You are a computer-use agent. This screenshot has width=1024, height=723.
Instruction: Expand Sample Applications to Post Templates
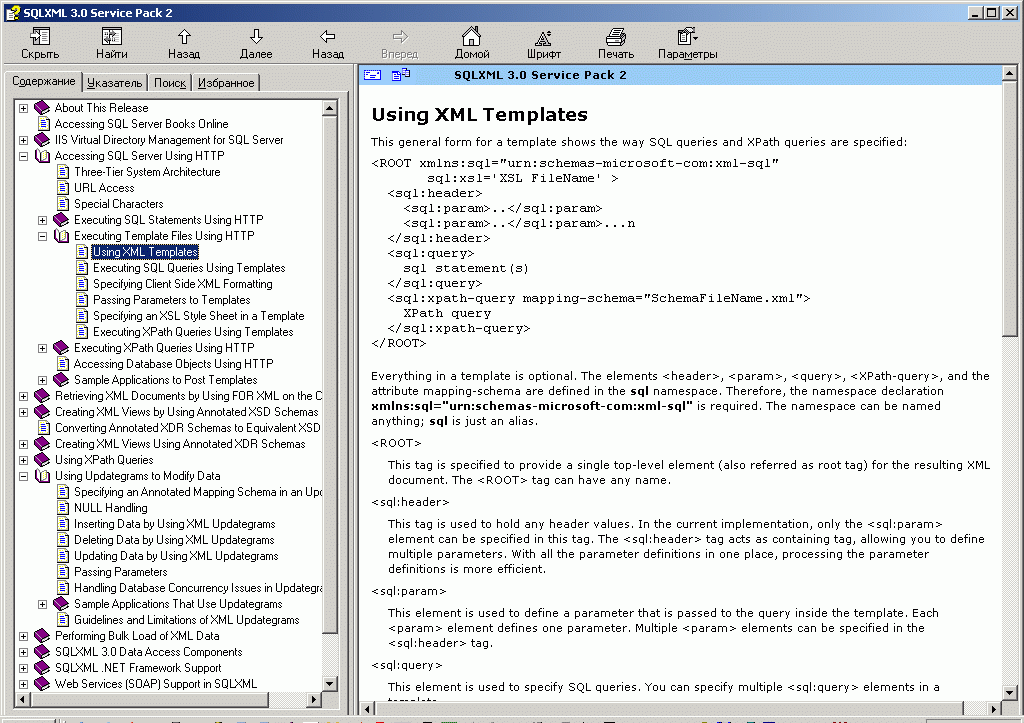coord(42,380)
